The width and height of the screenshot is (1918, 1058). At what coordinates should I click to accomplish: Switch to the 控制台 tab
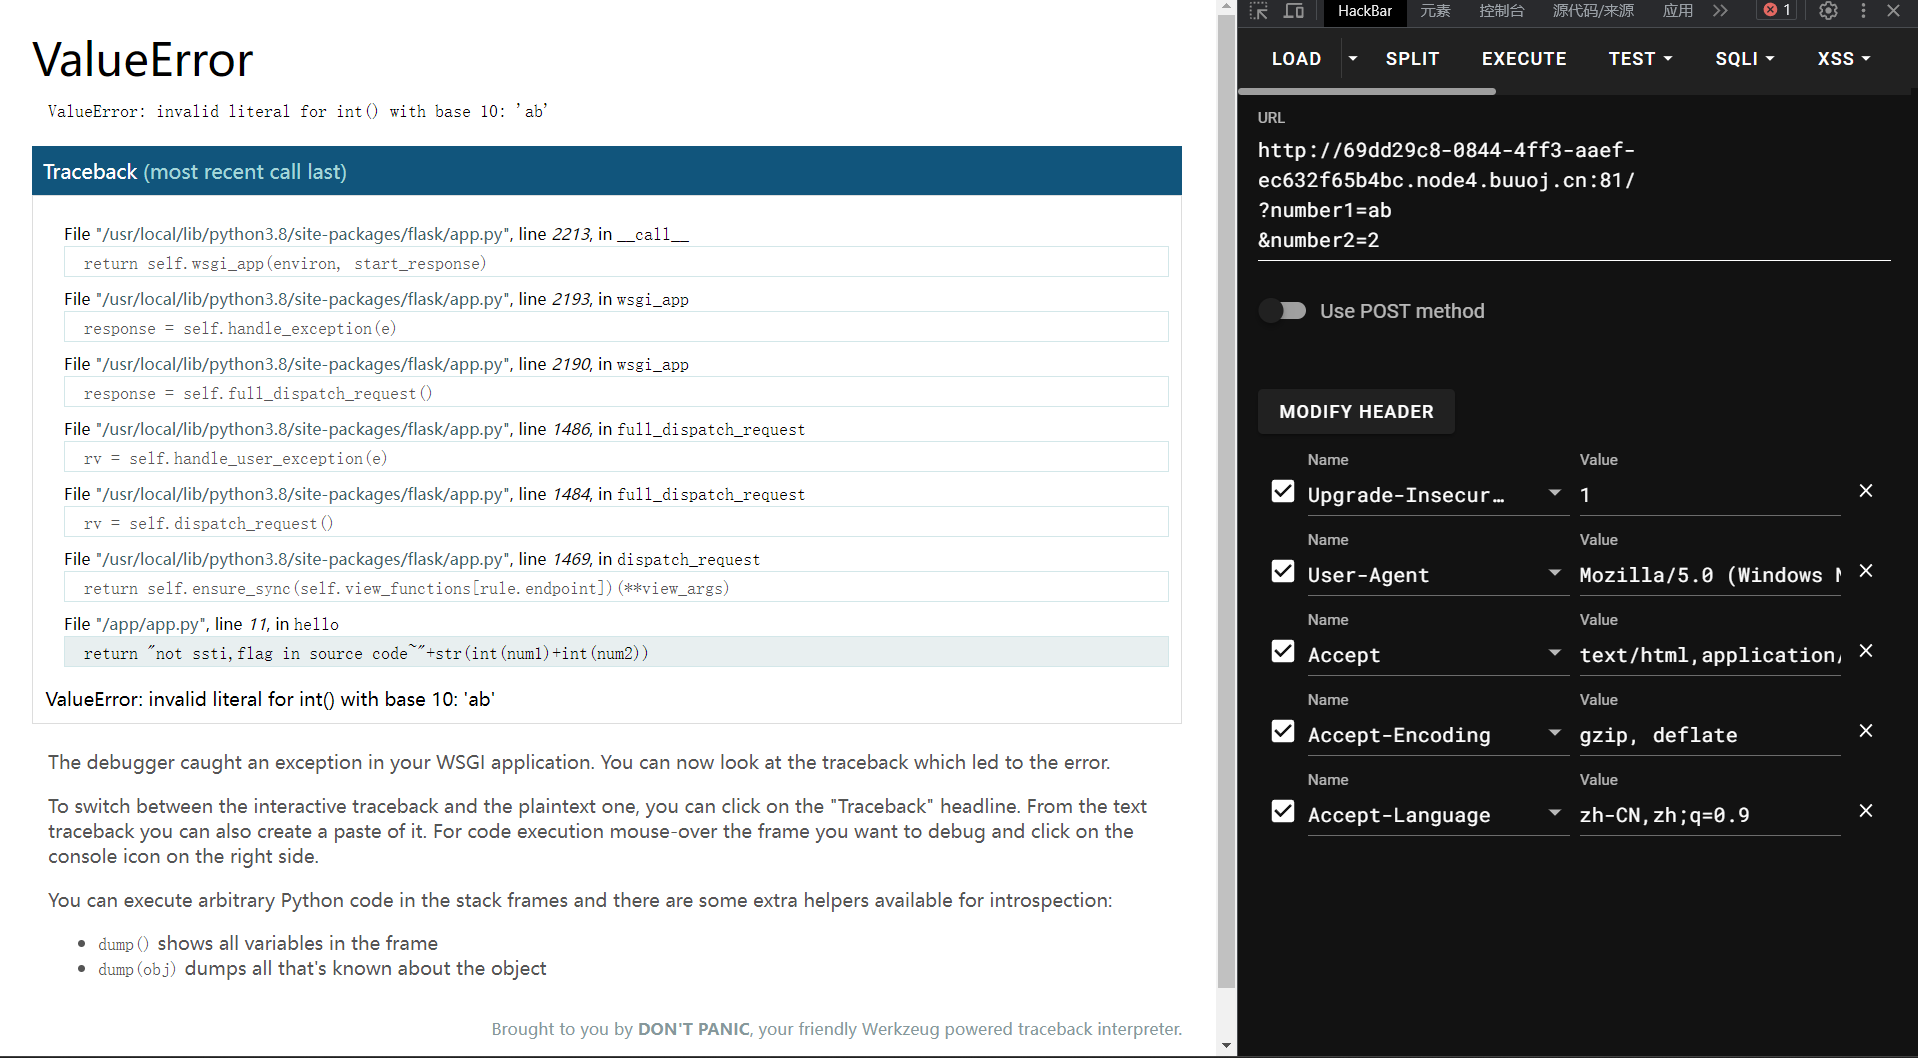point(1501,11)
